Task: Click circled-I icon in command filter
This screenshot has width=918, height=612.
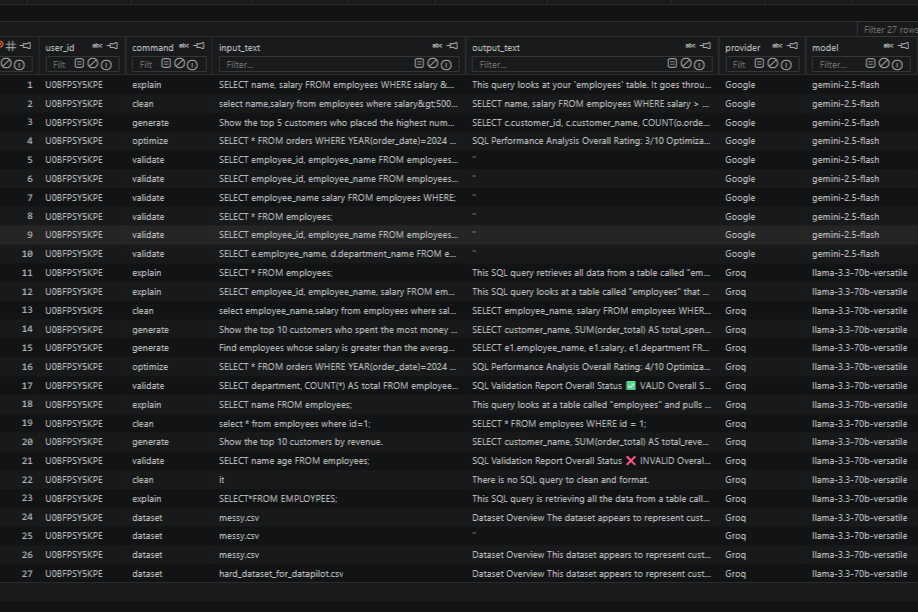Action: pos(193,64)
